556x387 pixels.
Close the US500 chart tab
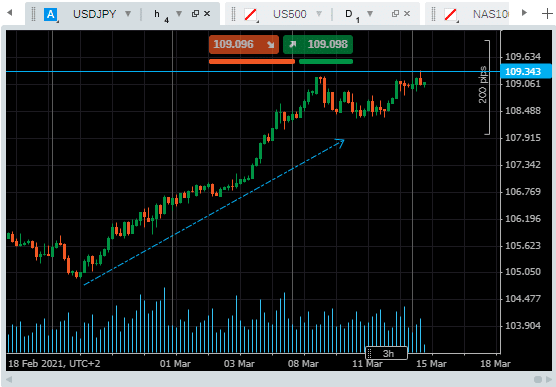pyautogui.click(x=407, y=14)
